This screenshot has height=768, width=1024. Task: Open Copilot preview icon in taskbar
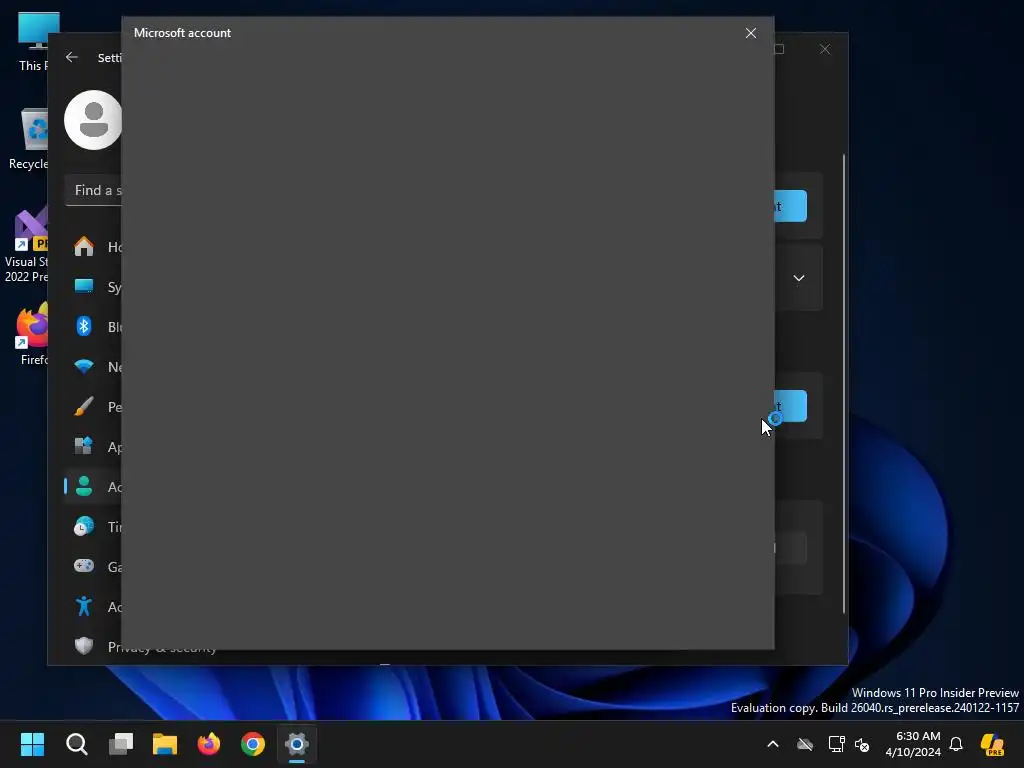[x=992, y=744]
